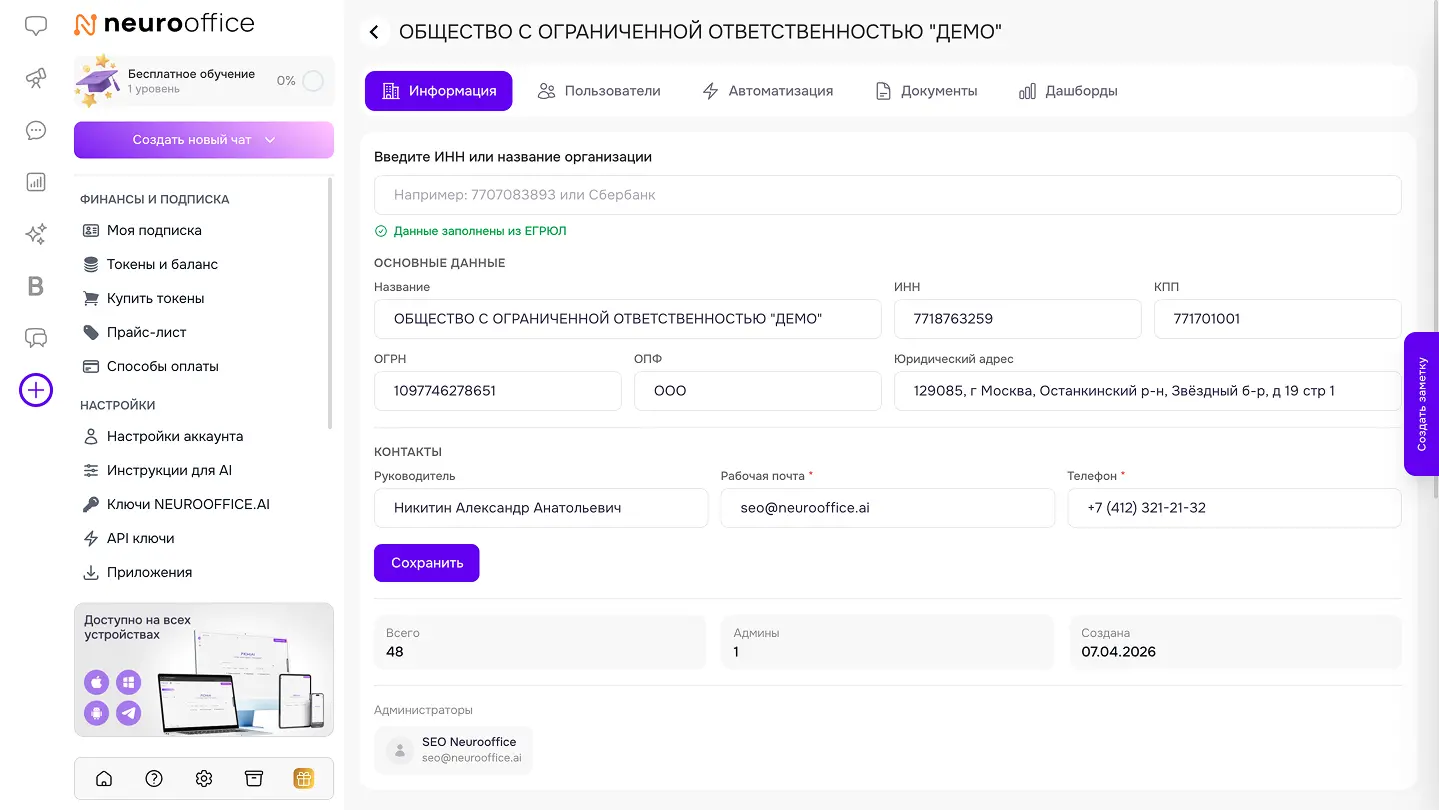Open the bar chart icon in left rail
The image size is (1439, 810).
coord(36,182)
